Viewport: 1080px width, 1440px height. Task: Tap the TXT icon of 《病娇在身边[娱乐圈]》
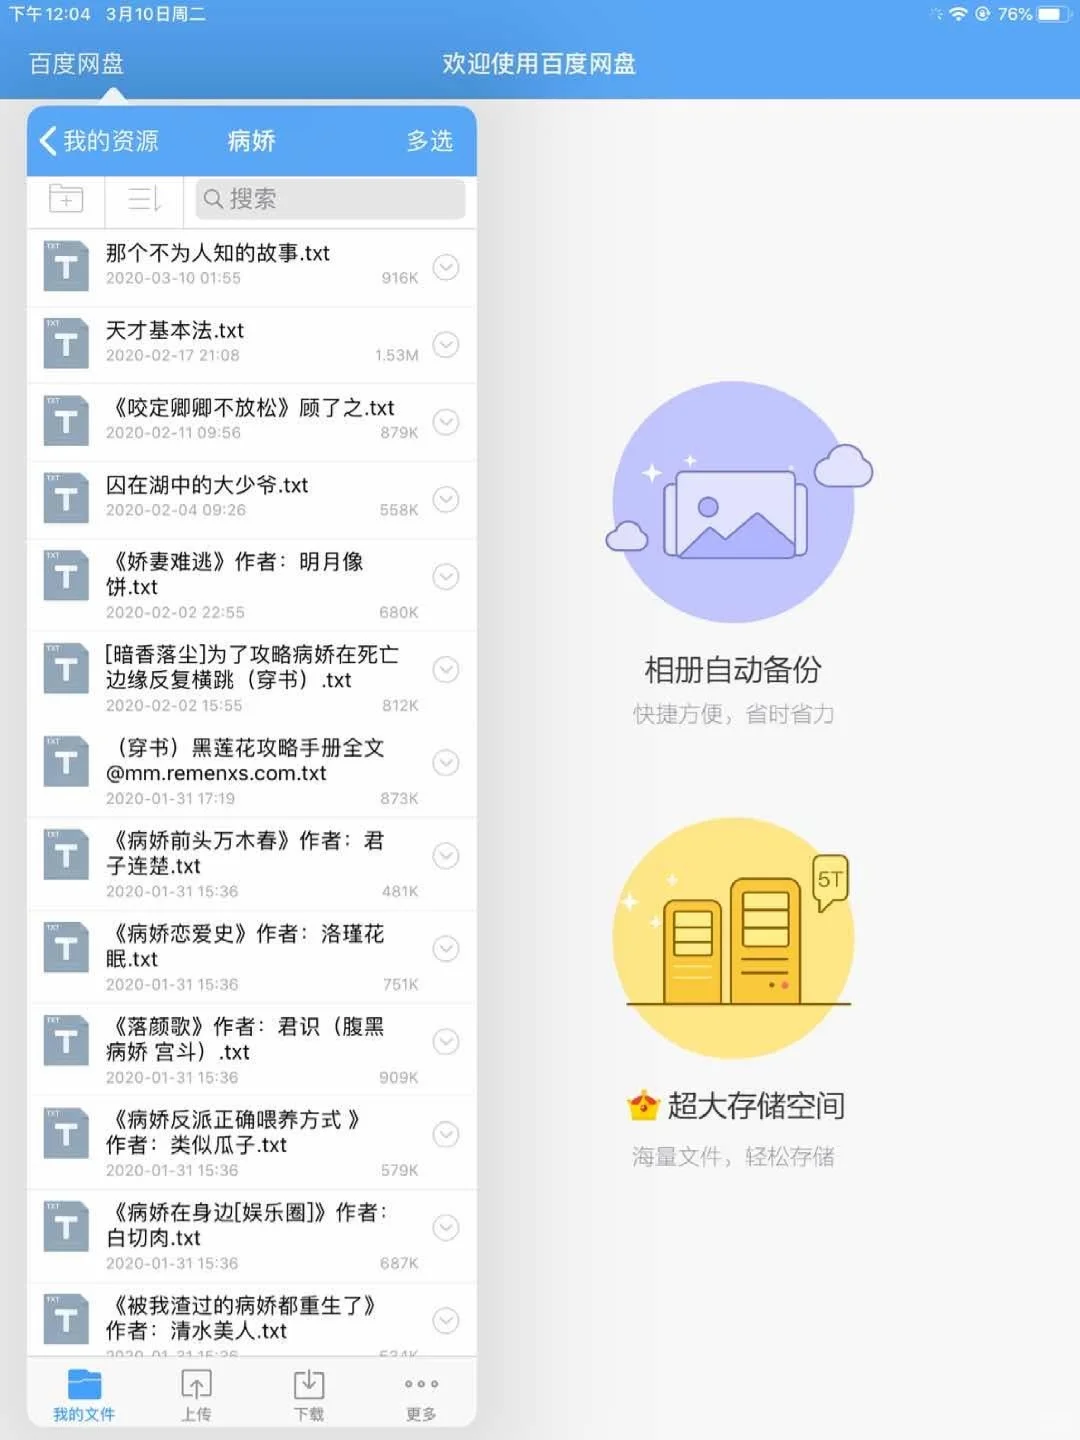coord(66,1226)
